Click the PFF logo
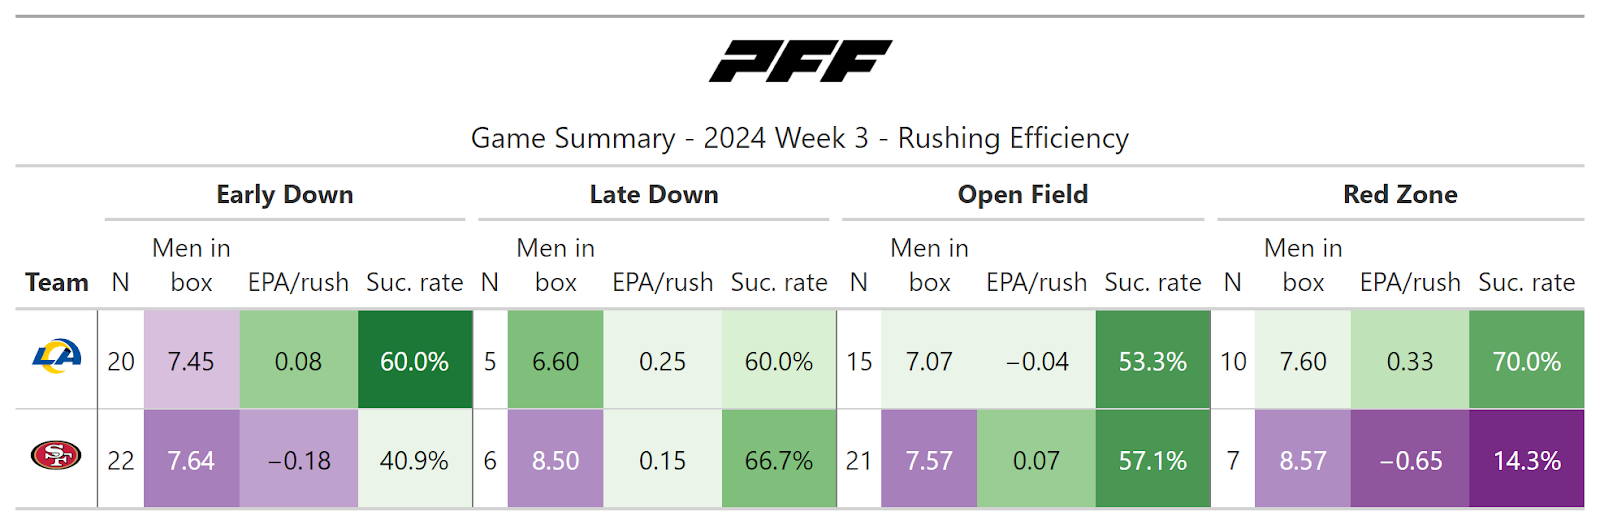Screen dimensions: 1600x525 pyautogui.click(x=800, y=61)
